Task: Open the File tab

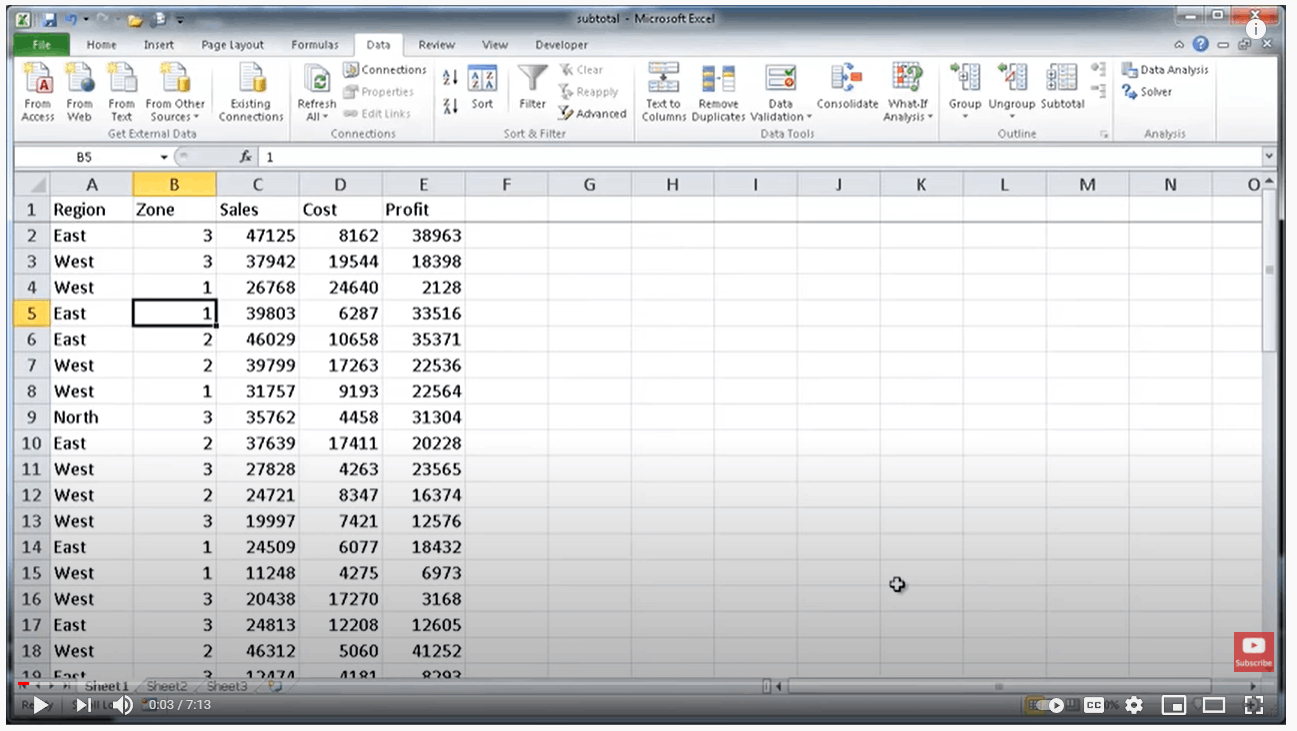Action: (42, 45)
